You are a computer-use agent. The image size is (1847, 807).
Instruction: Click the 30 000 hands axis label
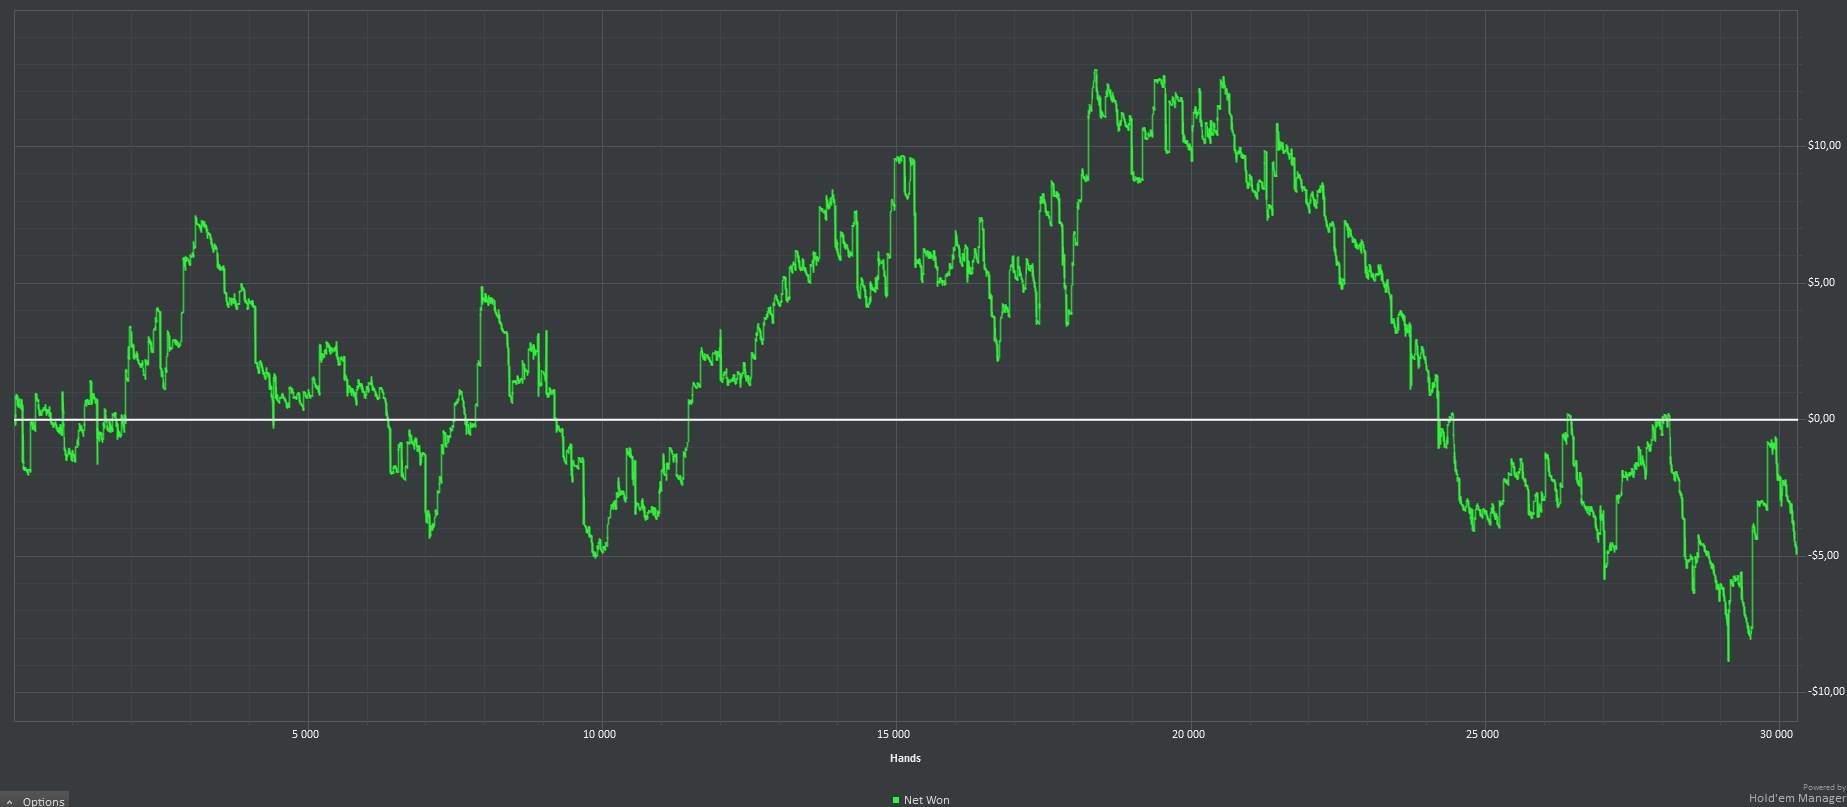[1776, 734]
